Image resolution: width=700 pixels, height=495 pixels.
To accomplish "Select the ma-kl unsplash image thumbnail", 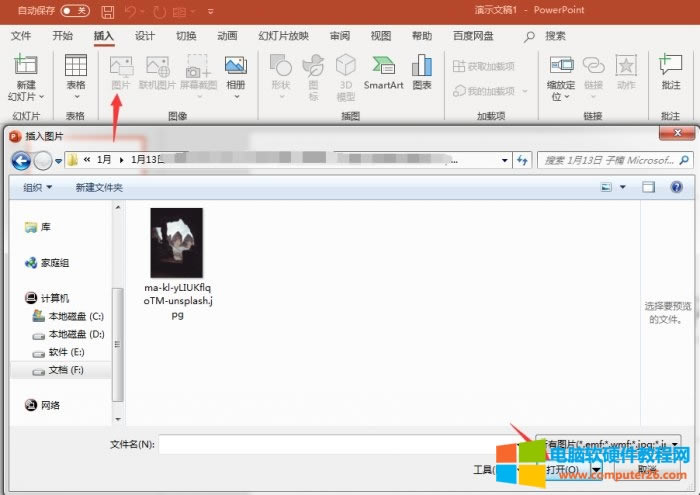I will [x=176, y=243].
